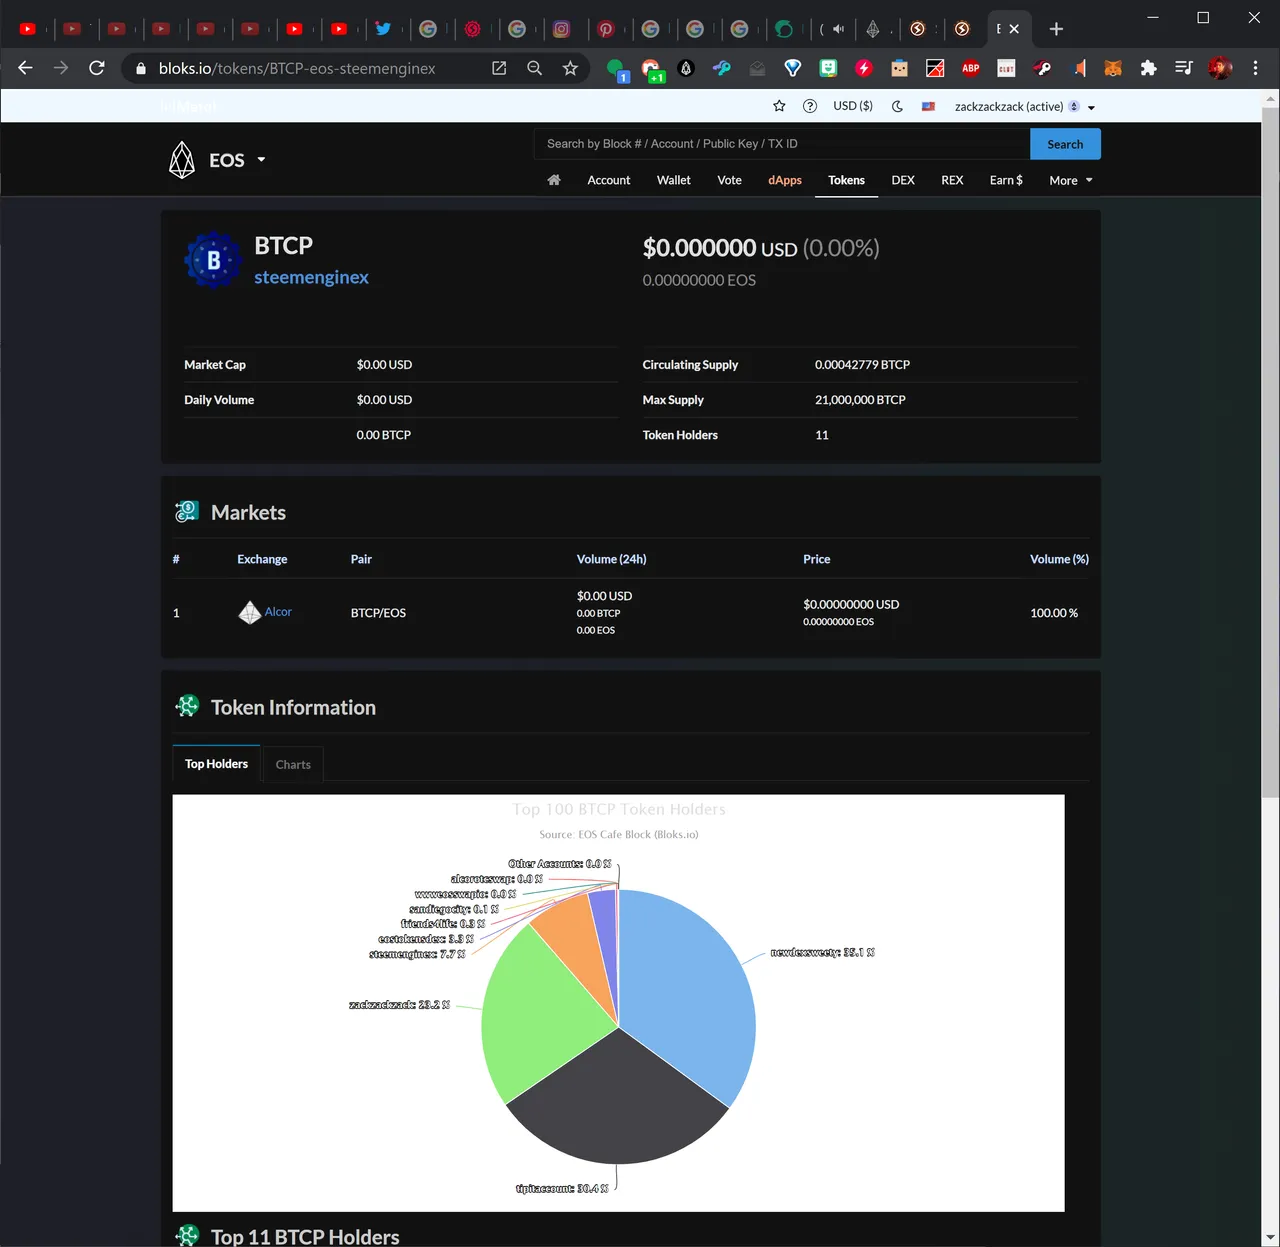Screen dimensions: 1280x1247
Task: Open the red lightning bolt extension
Action: click(864, 68)
